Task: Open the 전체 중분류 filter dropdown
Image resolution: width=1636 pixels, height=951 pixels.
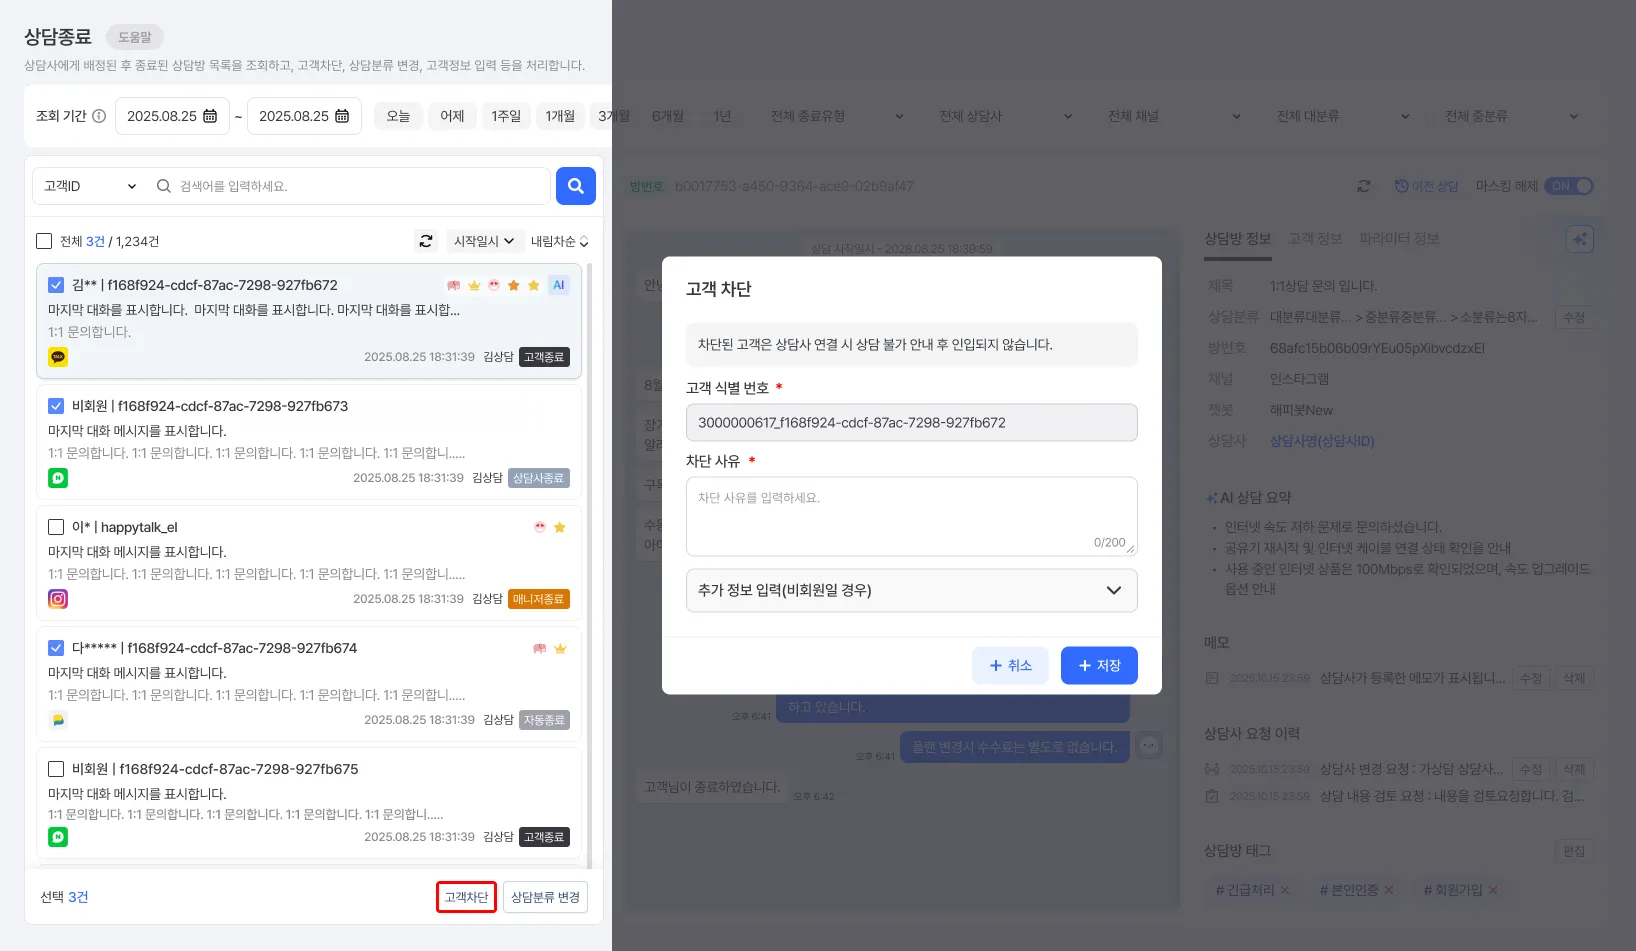Action: 1510,116
